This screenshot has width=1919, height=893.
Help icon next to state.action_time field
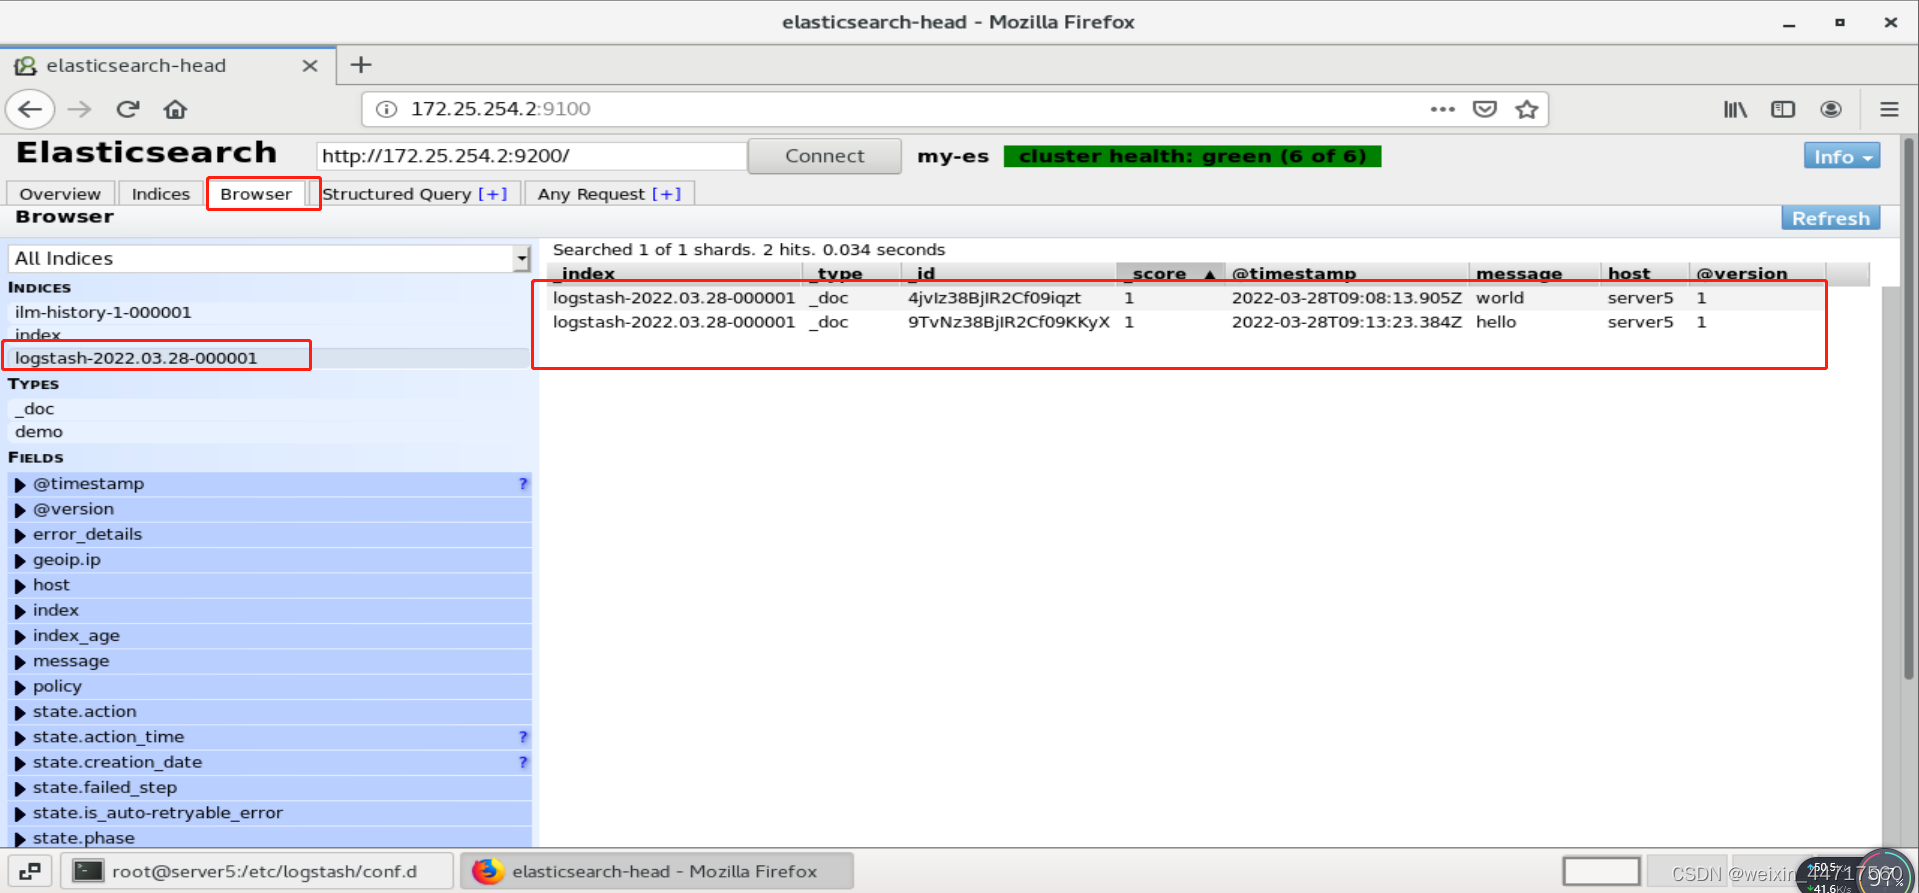pyautogui.click(x=522, y=737)
